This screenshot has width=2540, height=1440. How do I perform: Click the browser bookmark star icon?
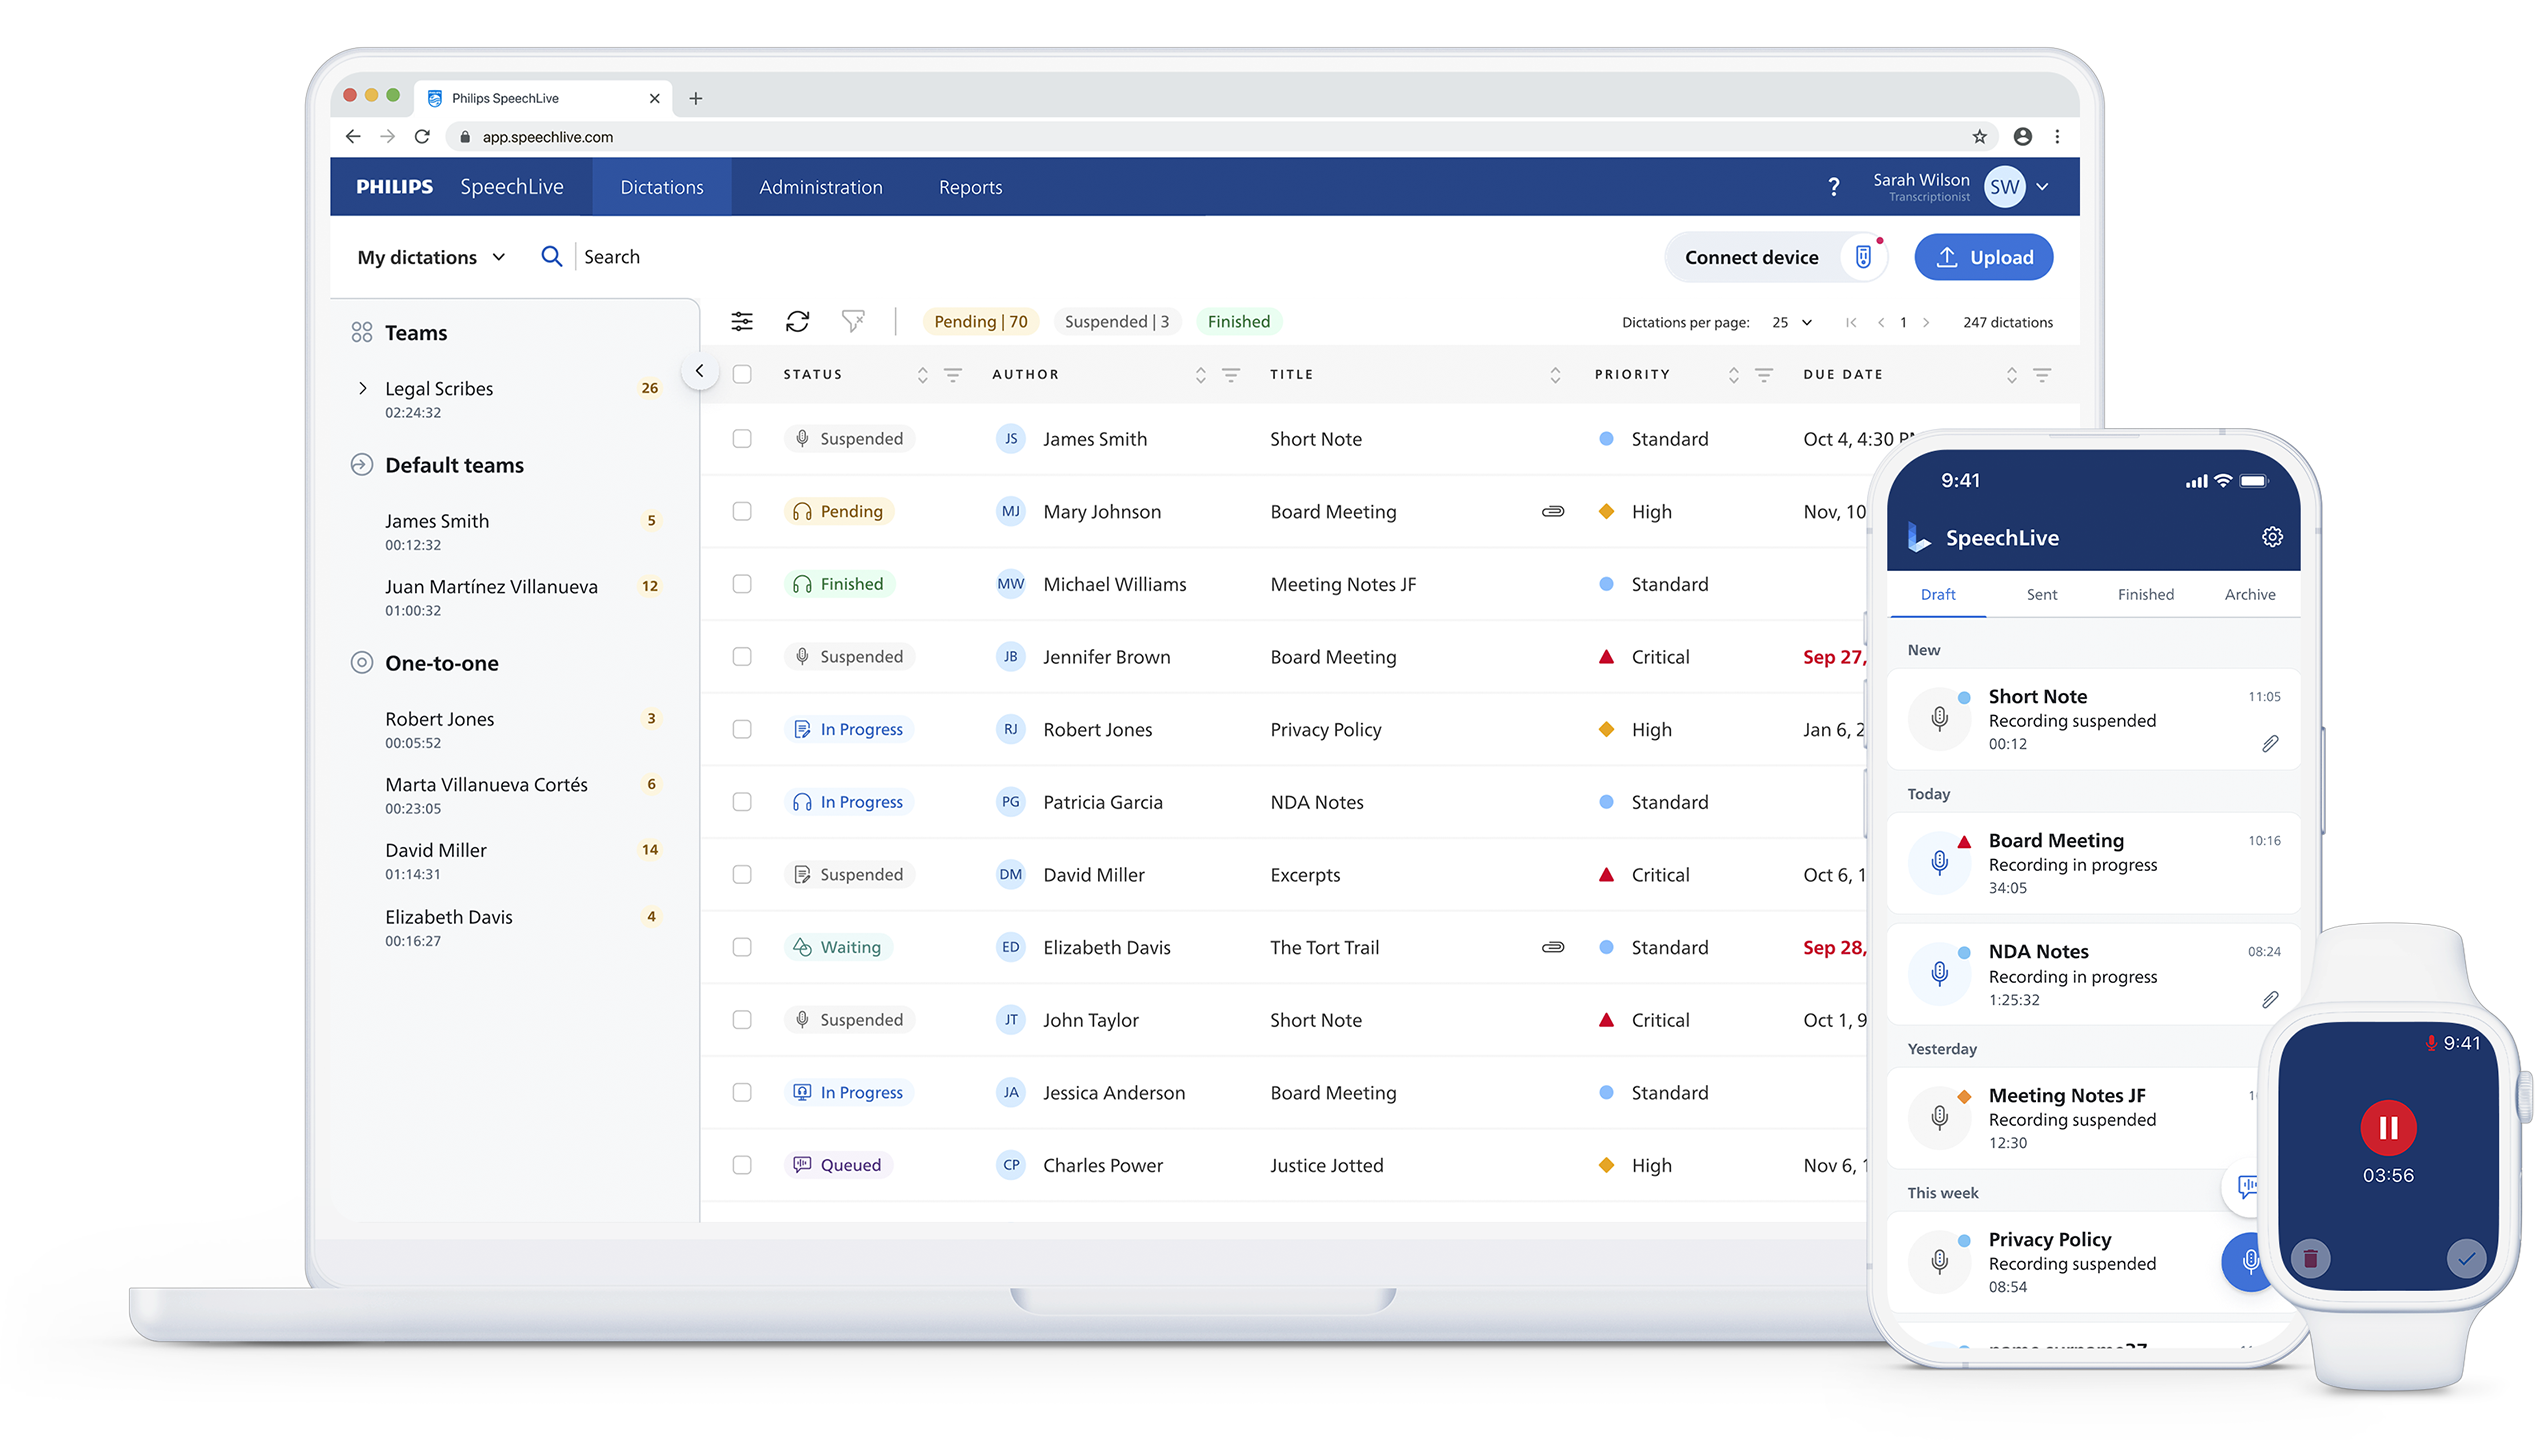tap(1979, 137)
